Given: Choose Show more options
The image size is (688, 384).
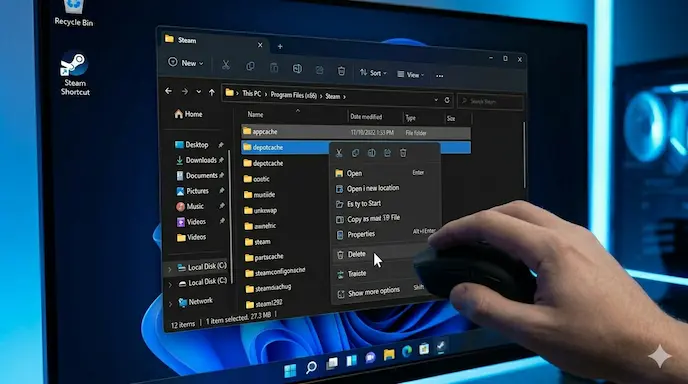Looking at the screenshot, I should coord(380,292).
